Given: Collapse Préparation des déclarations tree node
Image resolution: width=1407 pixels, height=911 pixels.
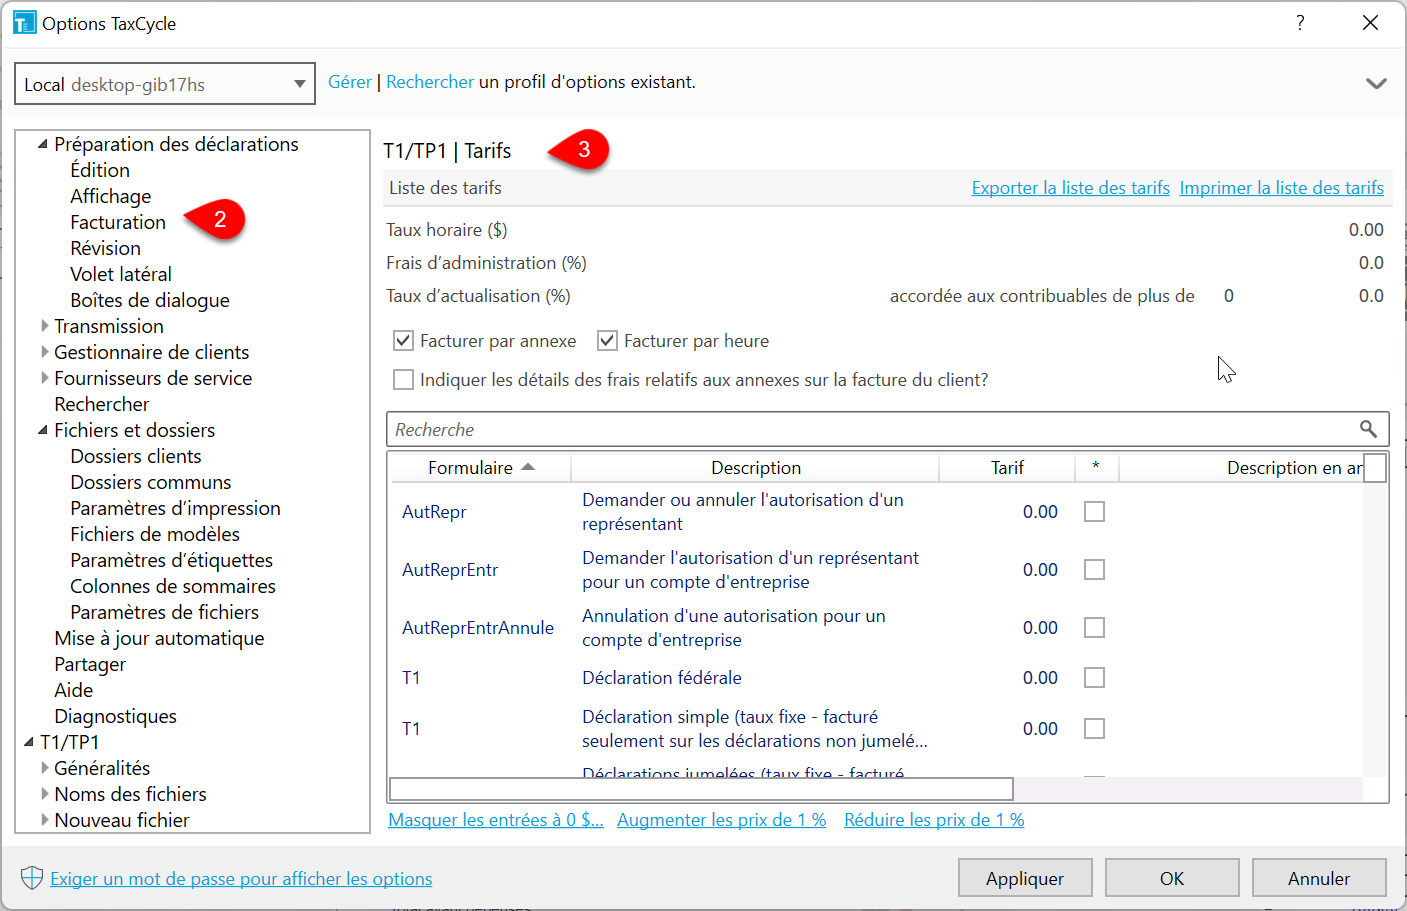Looking at the screenshot, I should click(43, 145).
